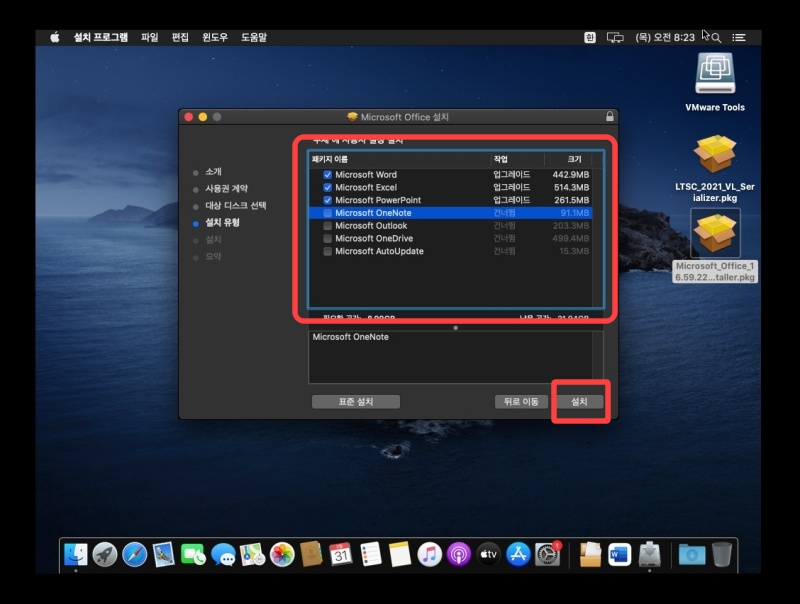Viewport: 800px width, 604px height.
Task: Click Microsoft OneNote description text
Action: click(351, 337)
